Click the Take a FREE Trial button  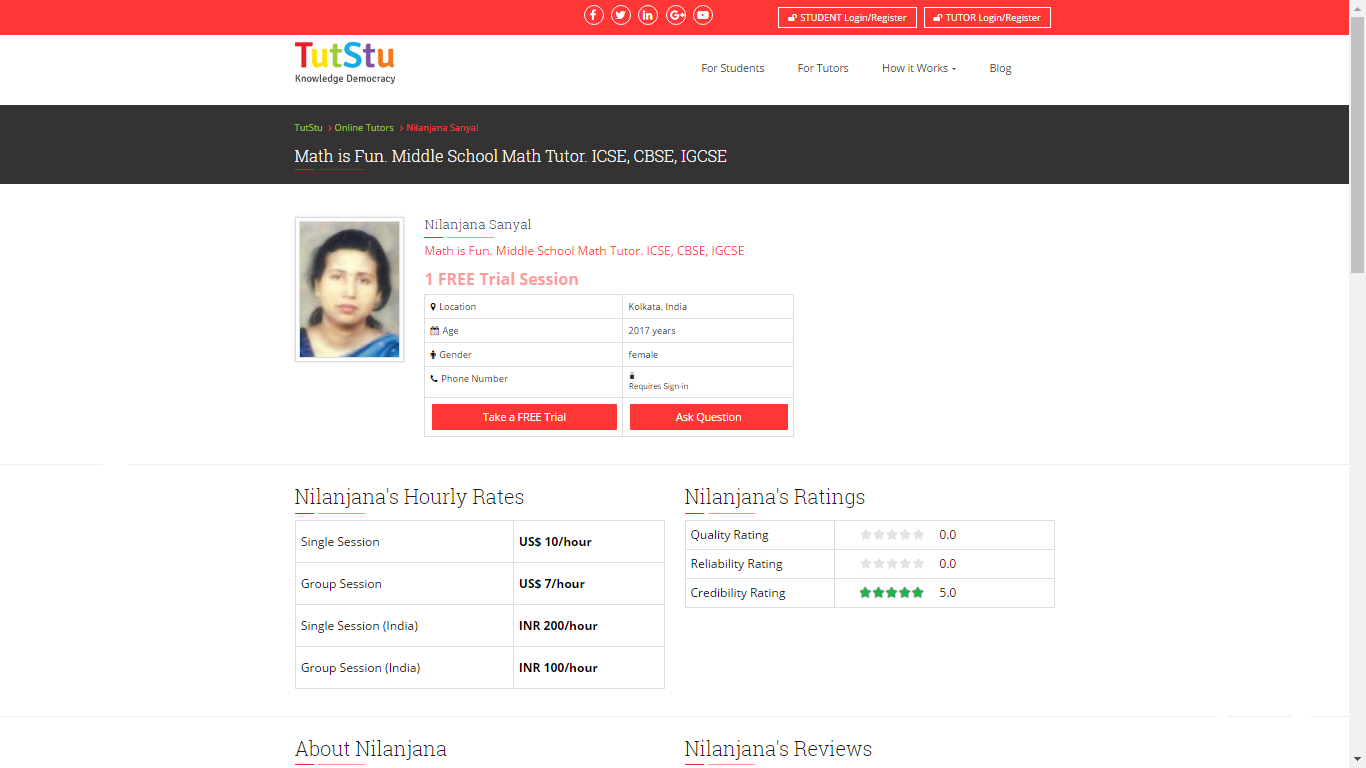[523, 416]
